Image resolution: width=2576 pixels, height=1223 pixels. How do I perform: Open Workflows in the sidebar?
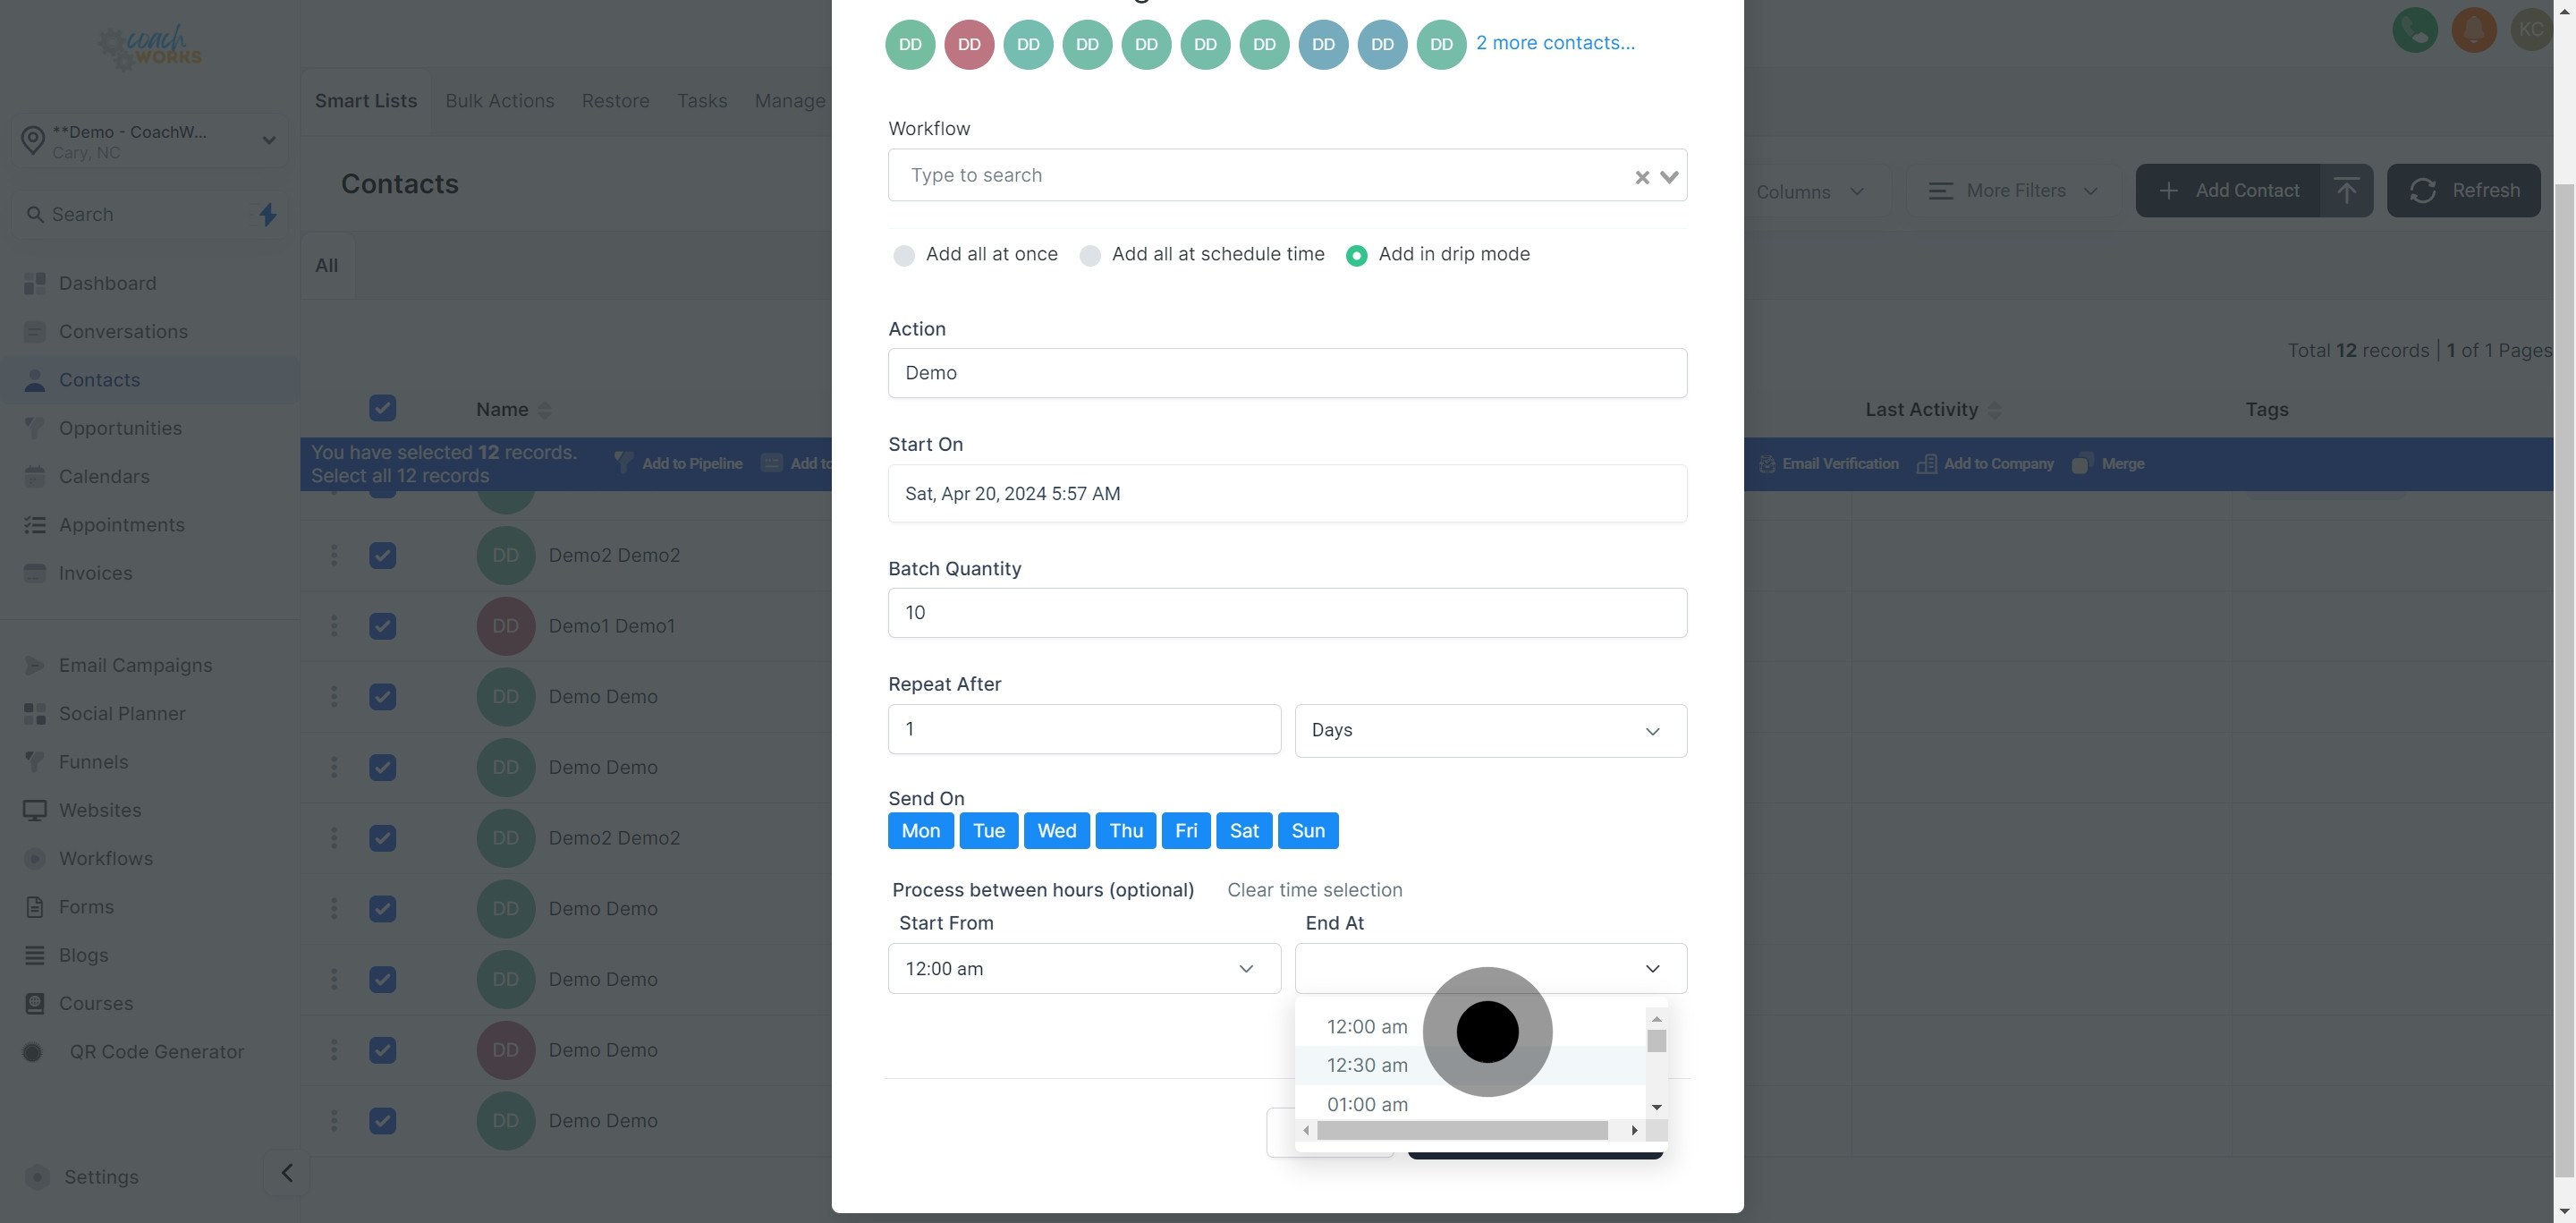tap(106, 858)
